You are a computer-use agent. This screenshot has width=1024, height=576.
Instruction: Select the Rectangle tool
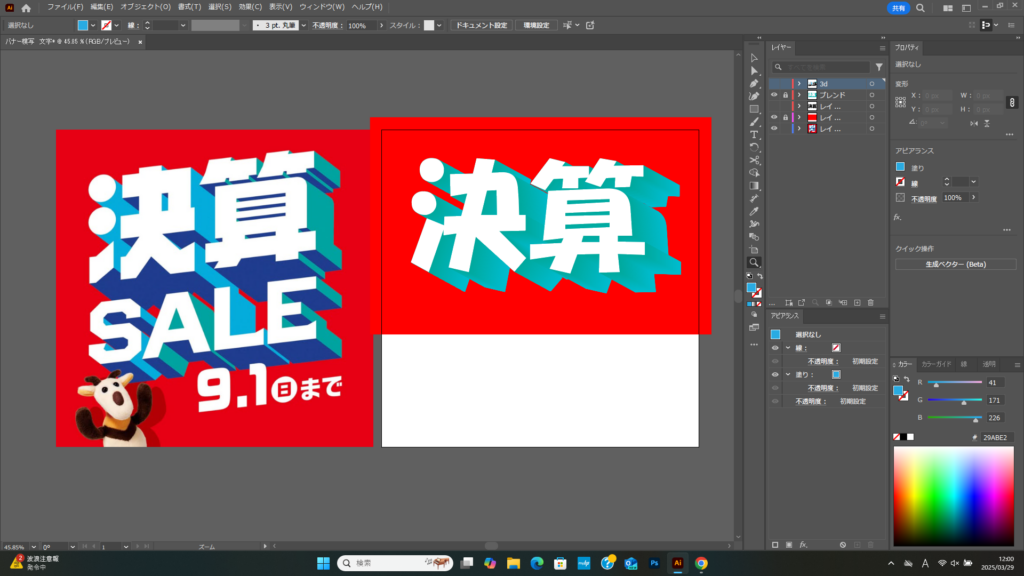point(754,109)
